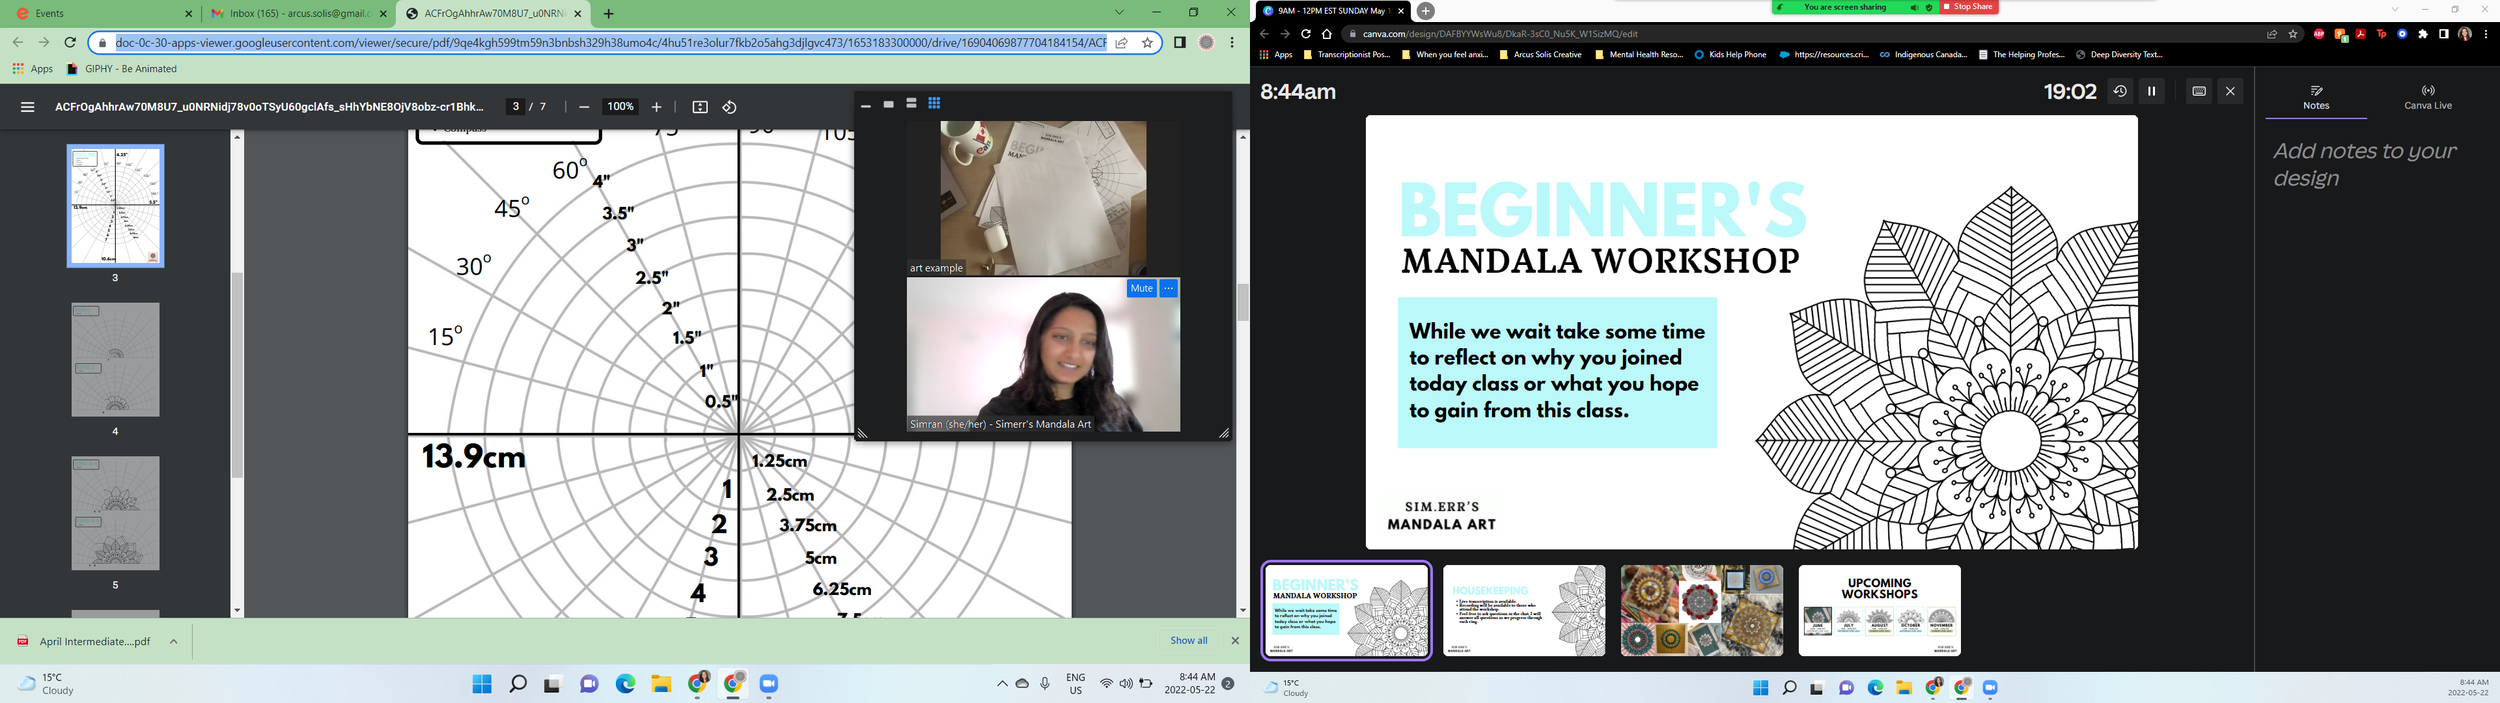Reset the Canva presentation timer
This screenshot has width=2500, height=703.
(2120, 91)
